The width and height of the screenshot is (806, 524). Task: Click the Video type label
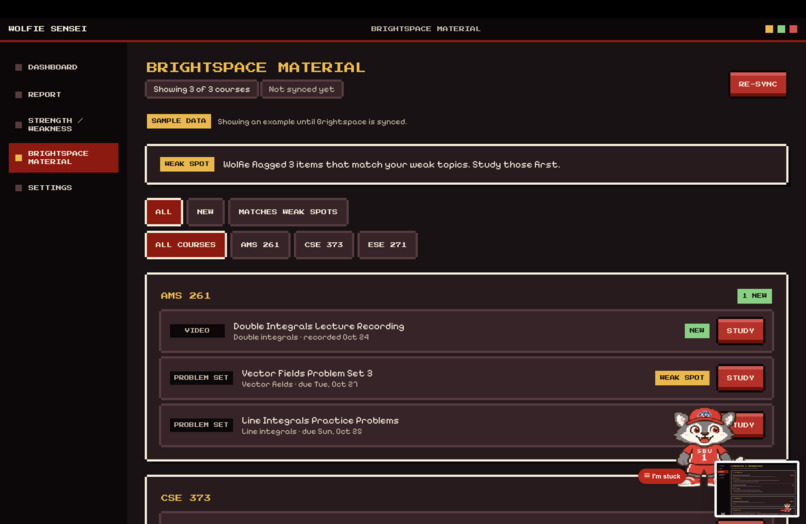[x=197, y=331]
